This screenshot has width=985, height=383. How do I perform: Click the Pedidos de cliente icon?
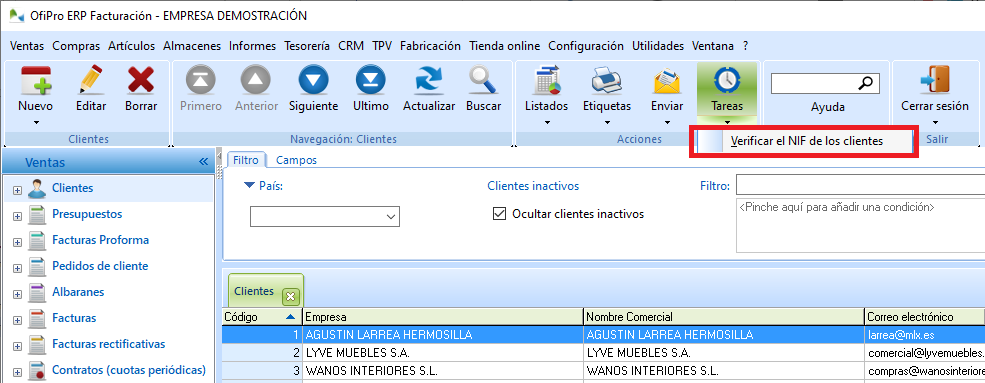pos(38,267)
